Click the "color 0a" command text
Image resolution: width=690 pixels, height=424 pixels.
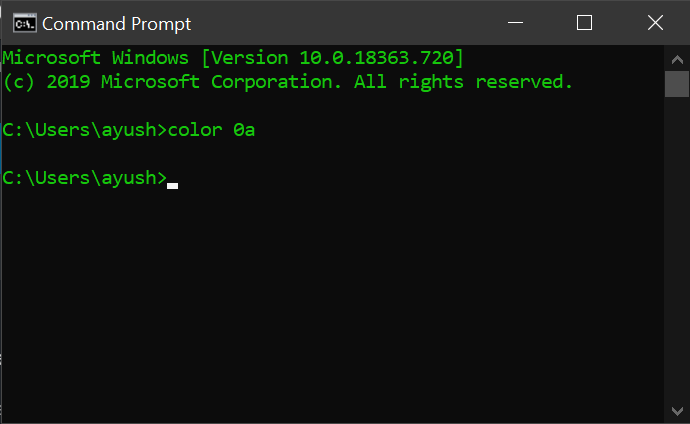tap(211, 130)
